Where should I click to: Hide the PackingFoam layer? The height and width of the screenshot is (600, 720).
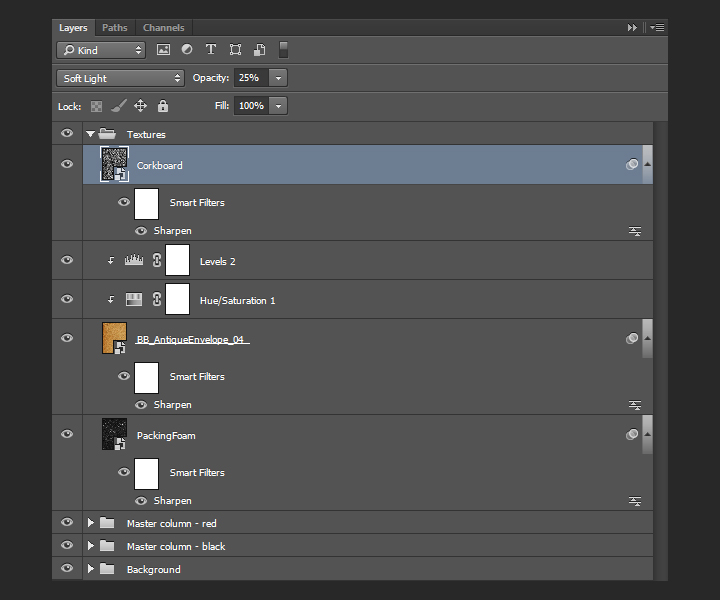(x=67, y=434)
